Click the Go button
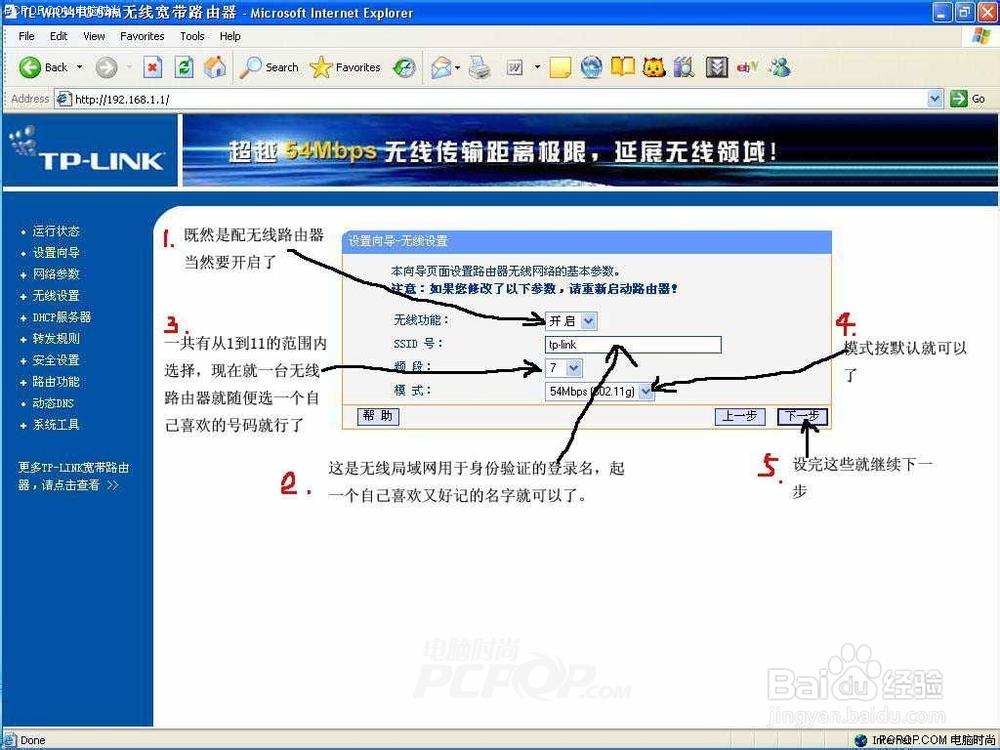Image resolution: width=1000 pixels, height=750 pixels. coord(968,99)
